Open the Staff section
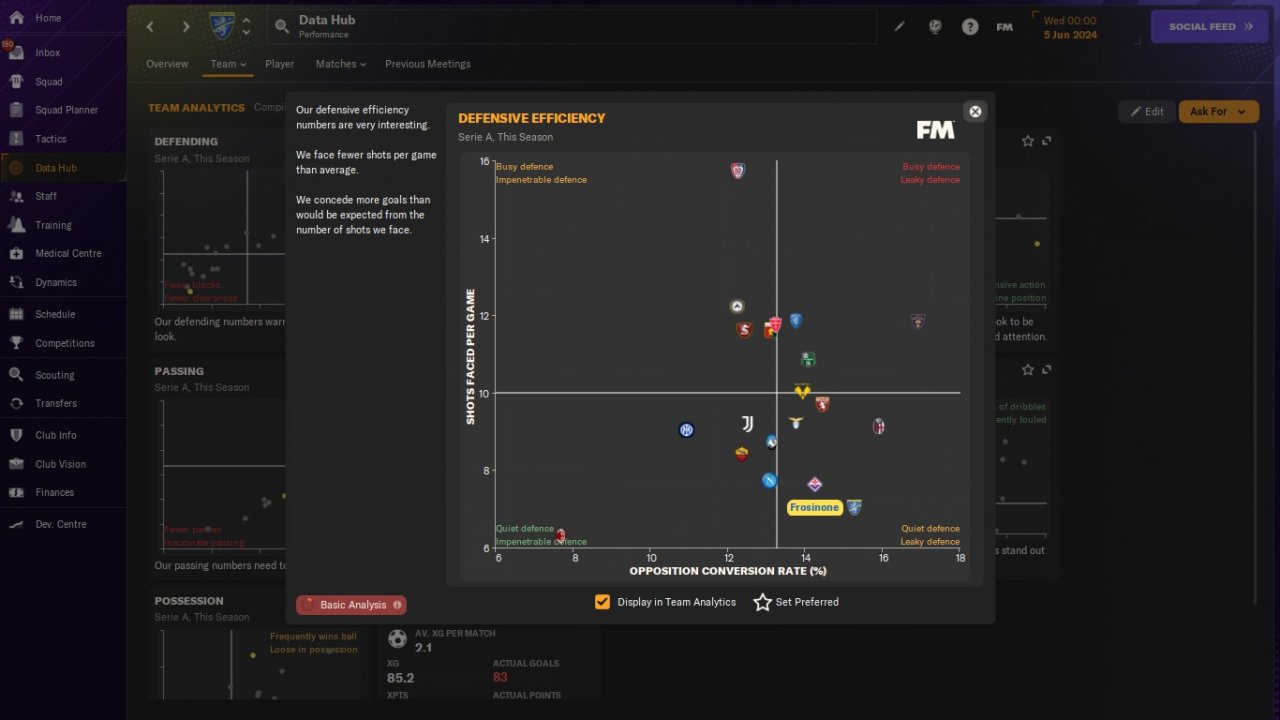 pos(46,196)
